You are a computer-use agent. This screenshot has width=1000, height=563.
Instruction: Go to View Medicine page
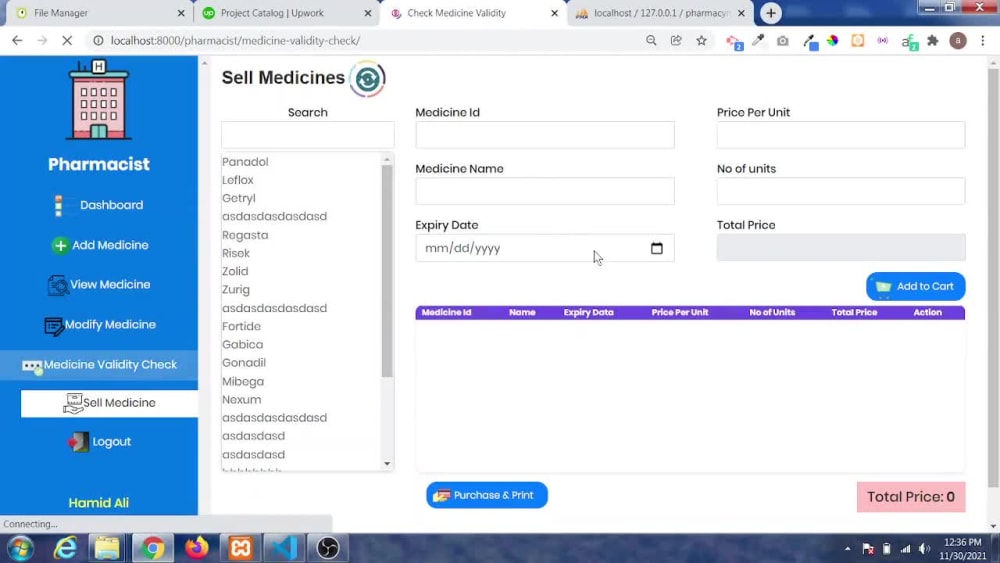tap(99, 284)
